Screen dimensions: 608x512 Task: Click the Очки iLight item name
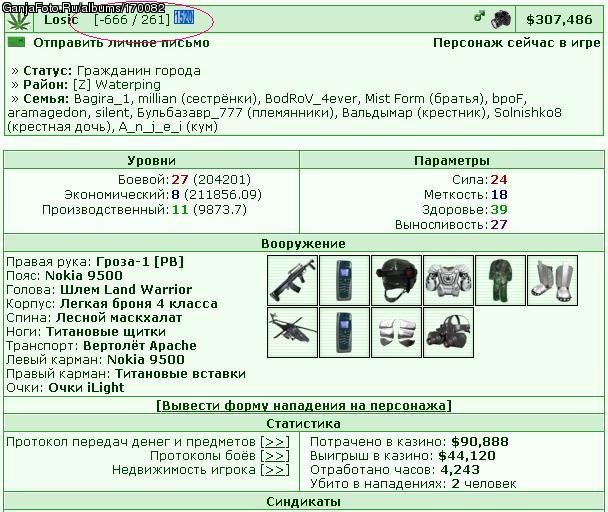point(86,387)
